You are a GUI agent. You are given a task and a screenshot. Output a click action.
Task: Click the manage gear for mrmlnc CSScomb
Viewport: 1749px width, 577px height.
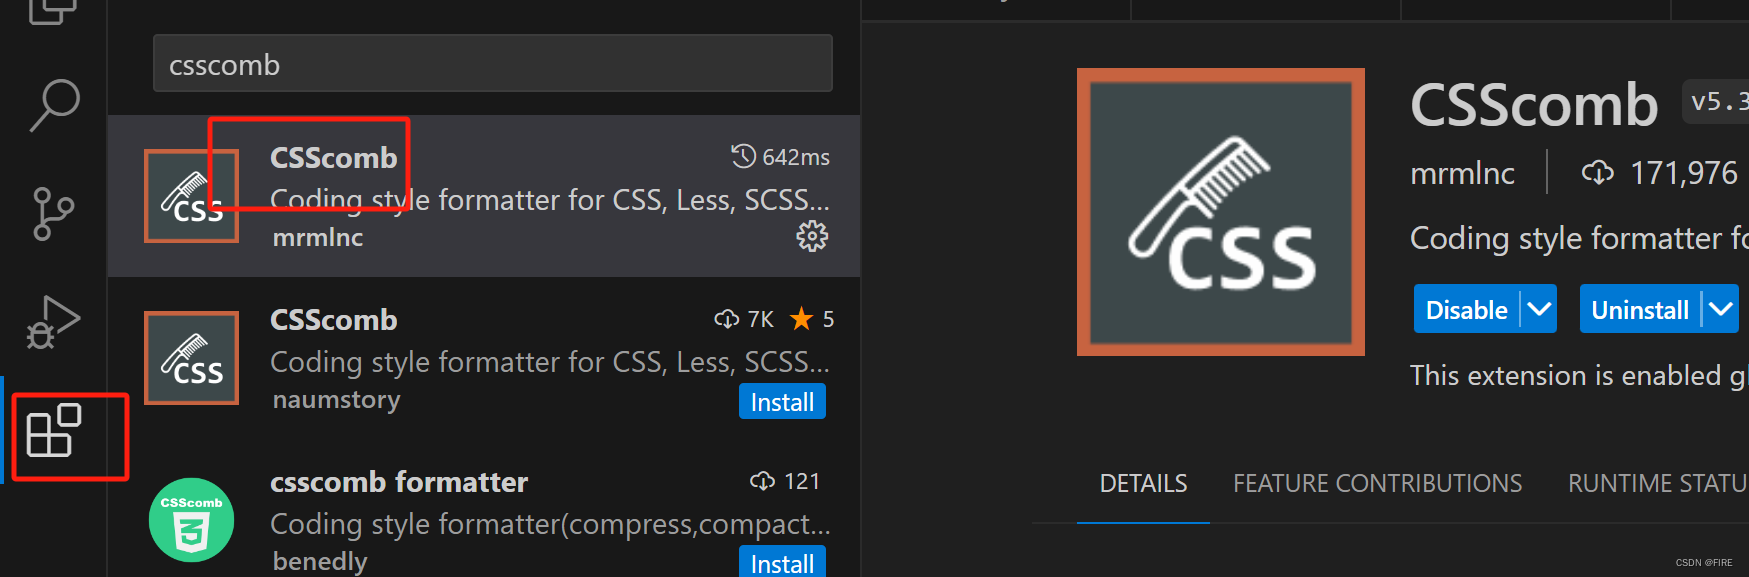(812, 237)
